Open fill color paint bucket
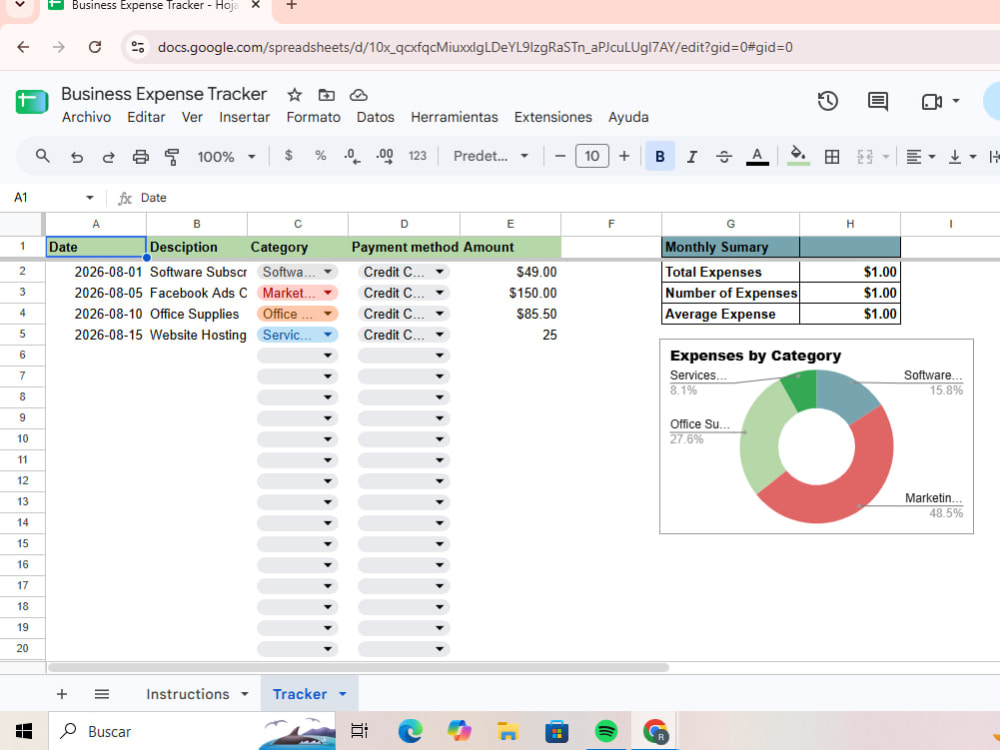1000x750 pixels. [x=798, y=156]
